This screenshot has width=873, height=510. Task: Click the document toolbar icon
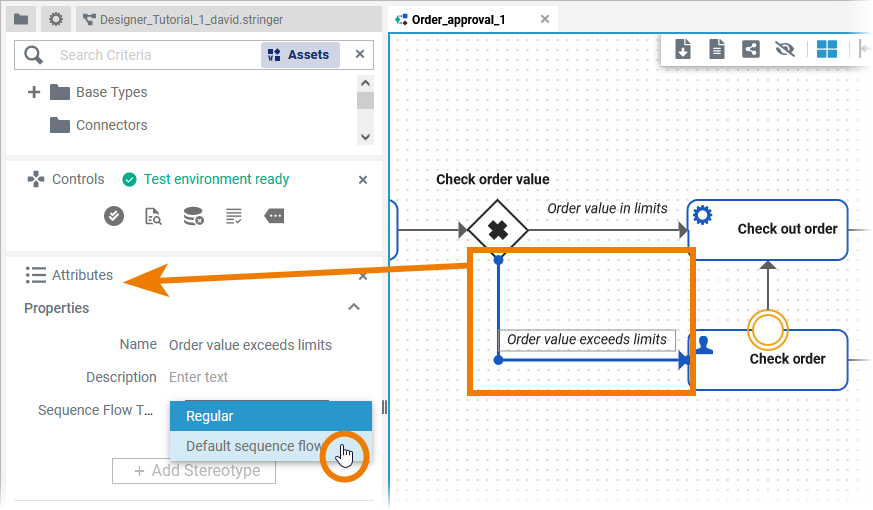[x=717, y=49]
